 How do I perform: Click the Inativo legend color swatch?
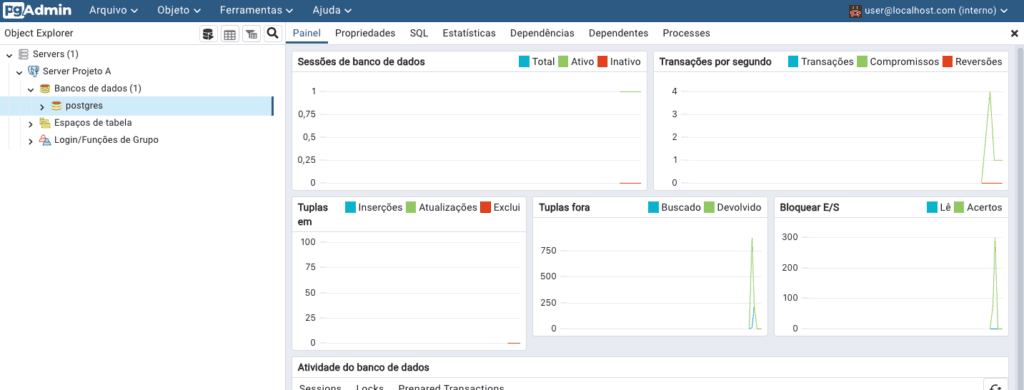[x=602, y=61]
